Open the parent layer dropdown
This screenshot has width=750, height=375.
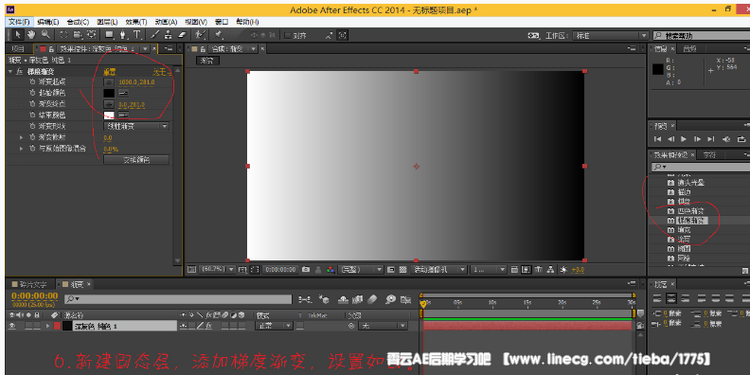point(383,326)
